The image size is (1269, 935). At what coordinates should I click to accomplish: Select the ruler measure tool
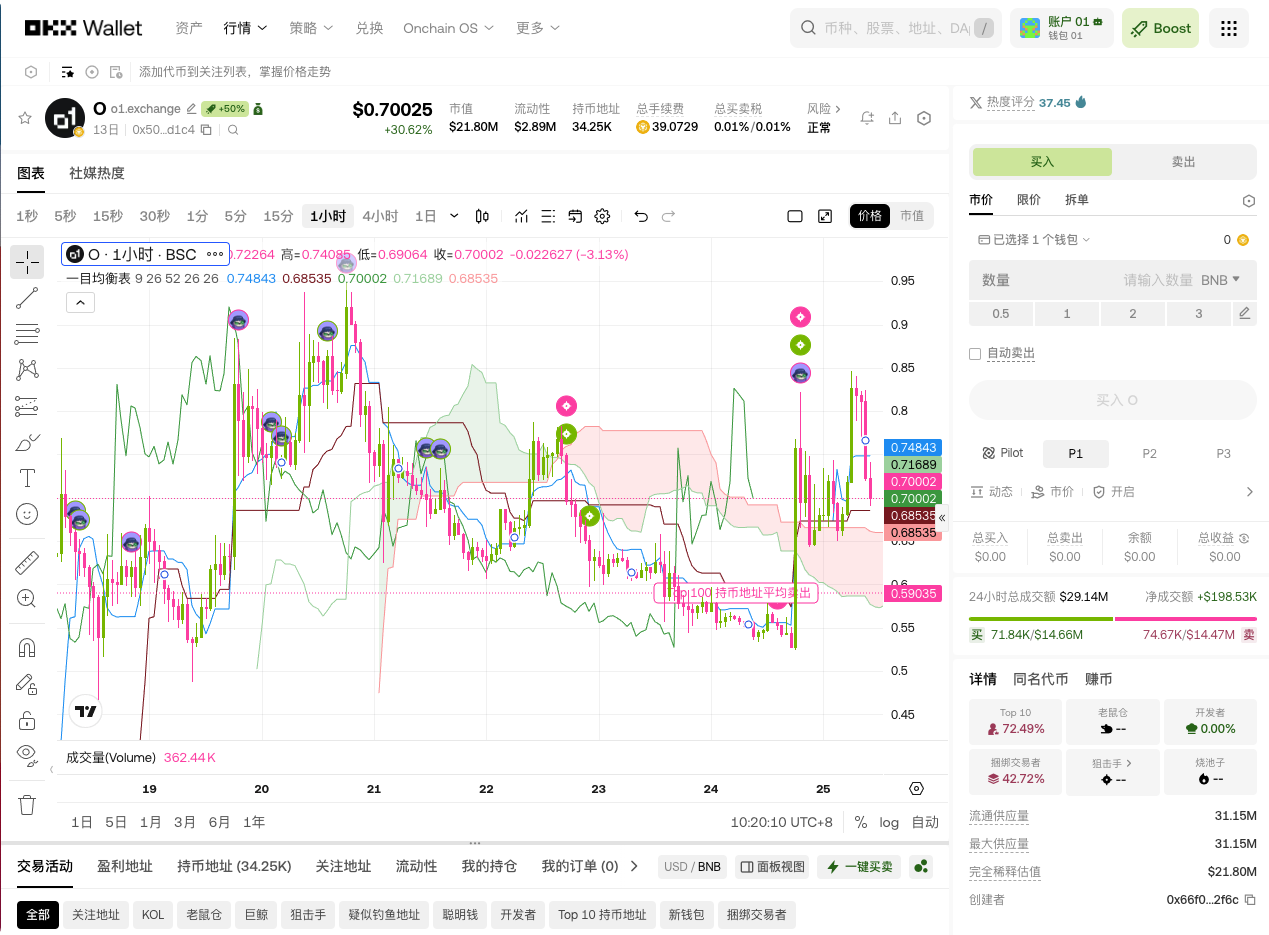point(27,563)
